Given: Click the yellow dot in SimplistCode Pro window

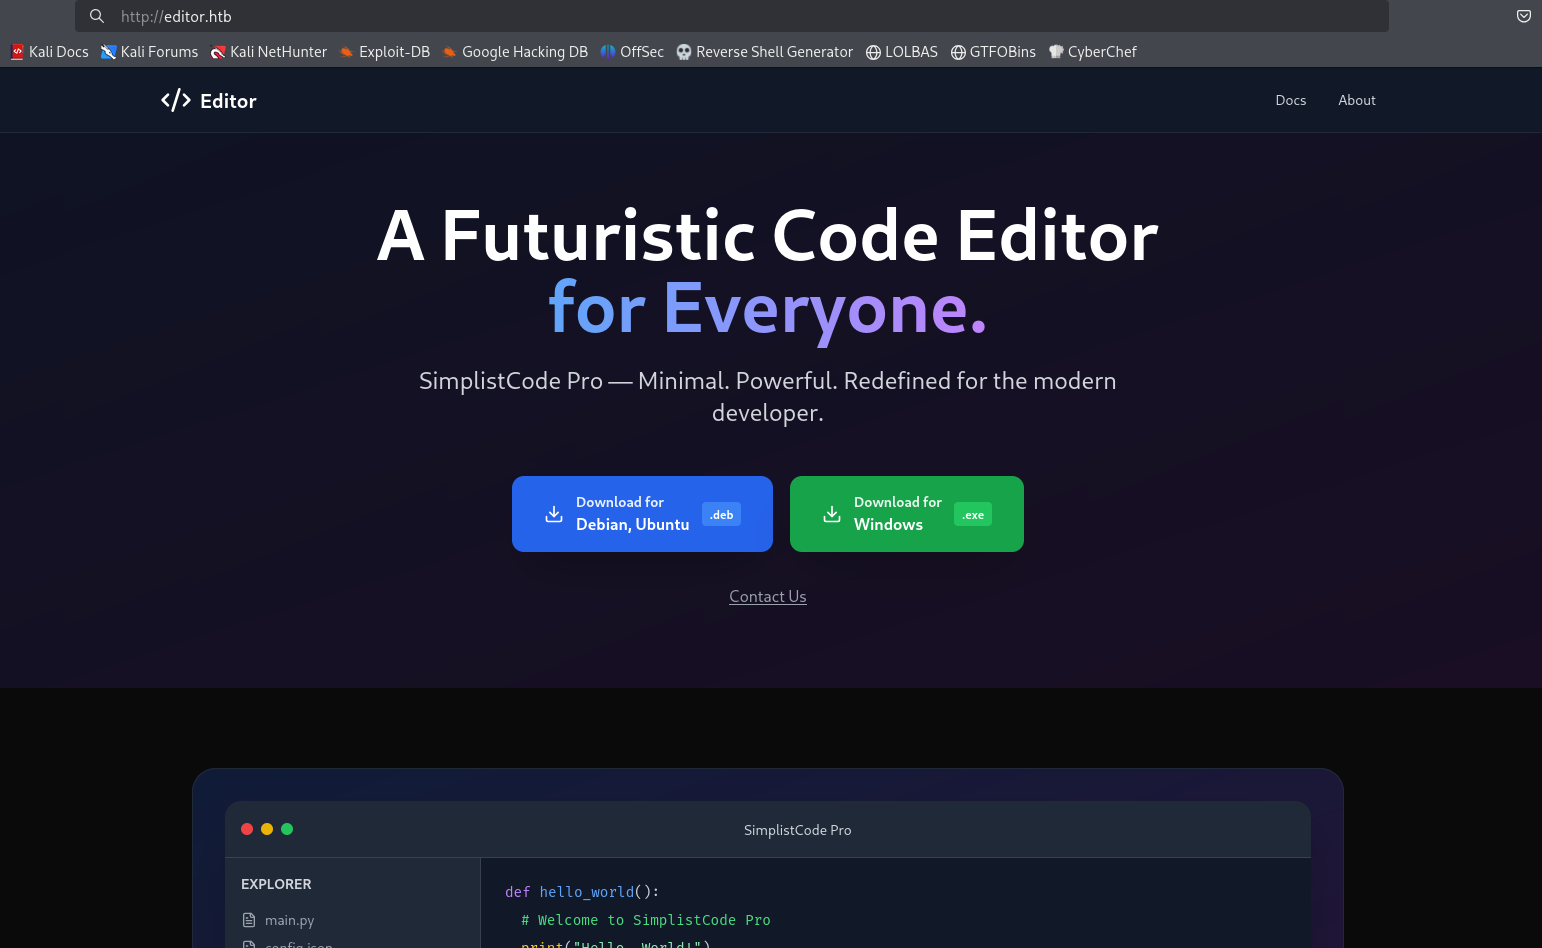Looking at the screenshot, I should [x=267, y=829].
